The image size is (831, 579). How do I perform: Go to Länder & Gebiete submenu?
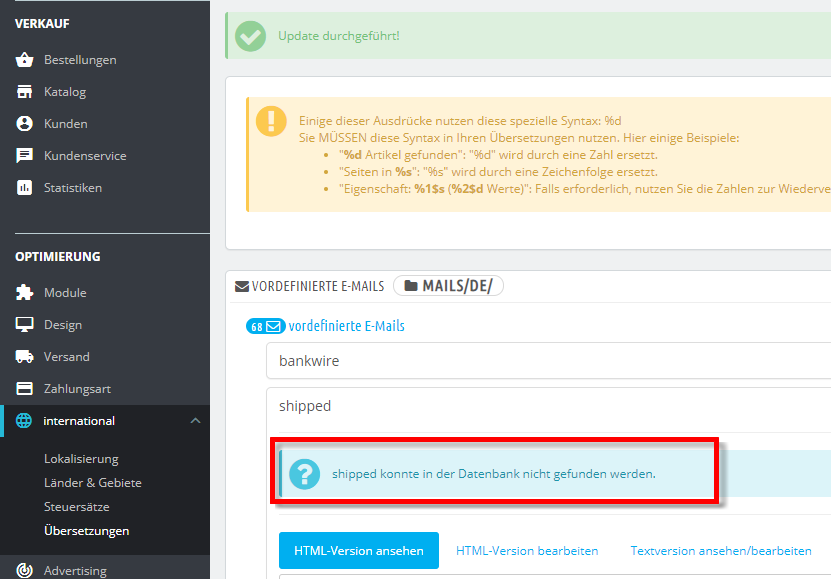[93, 483]
